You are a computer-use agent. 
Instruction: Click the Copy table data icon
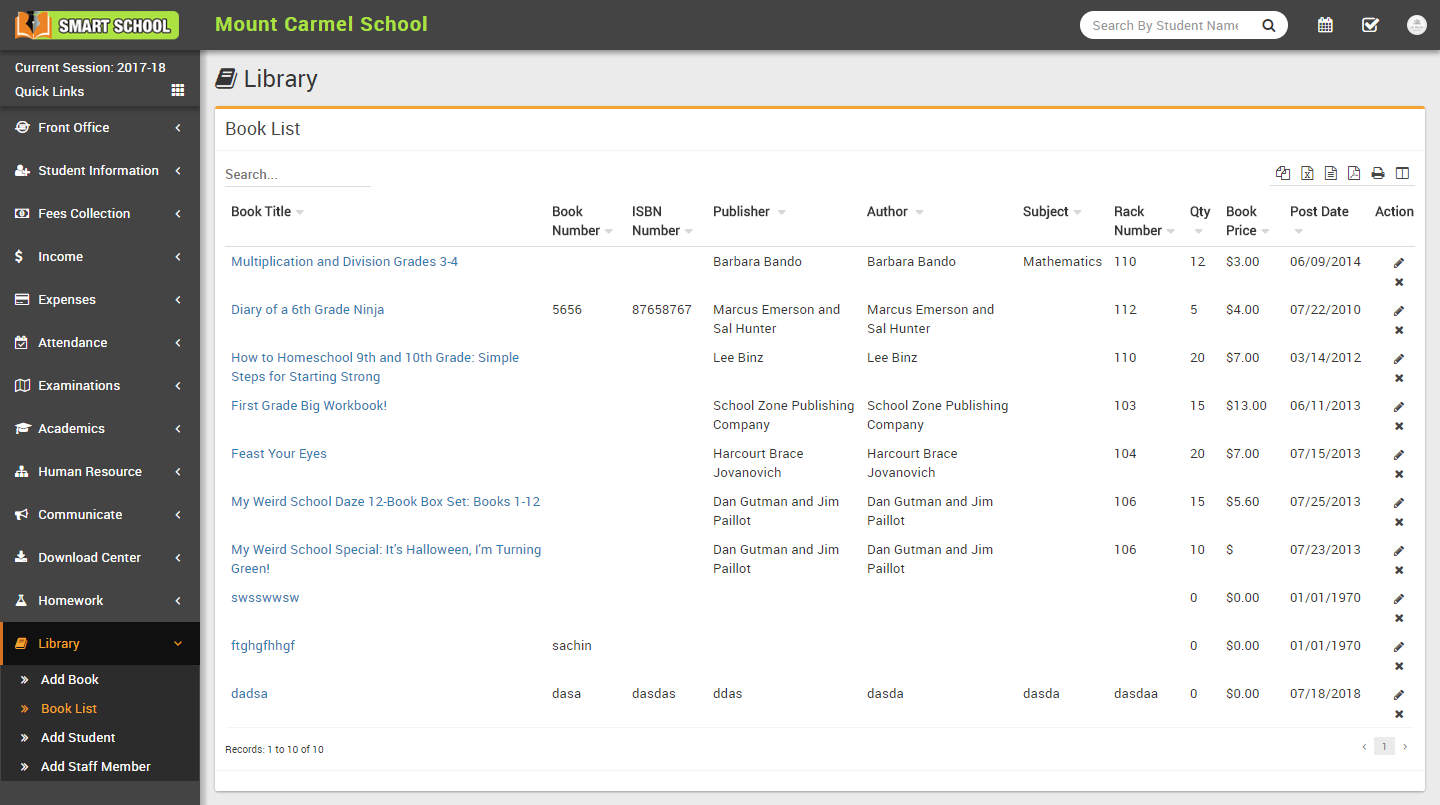point(1283,174)
